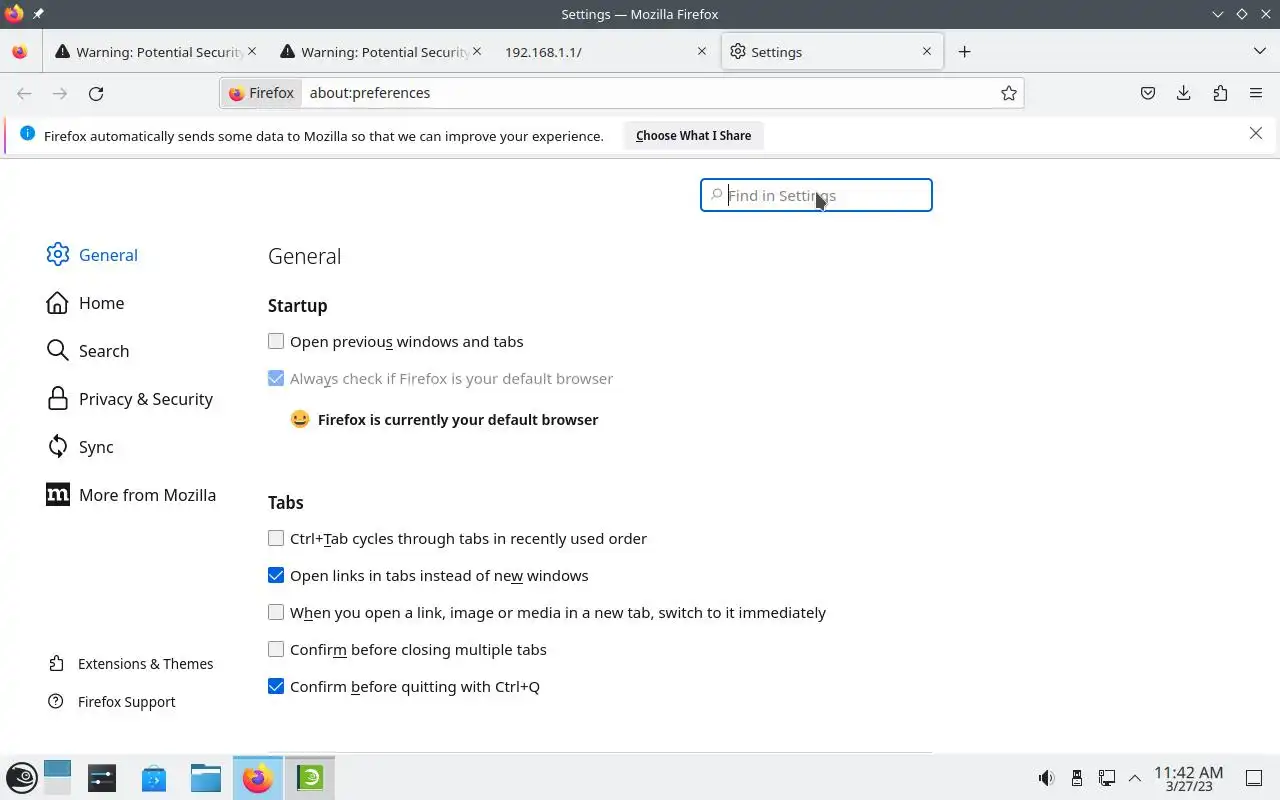Focus the Find in Settings search box

point(816,195)
